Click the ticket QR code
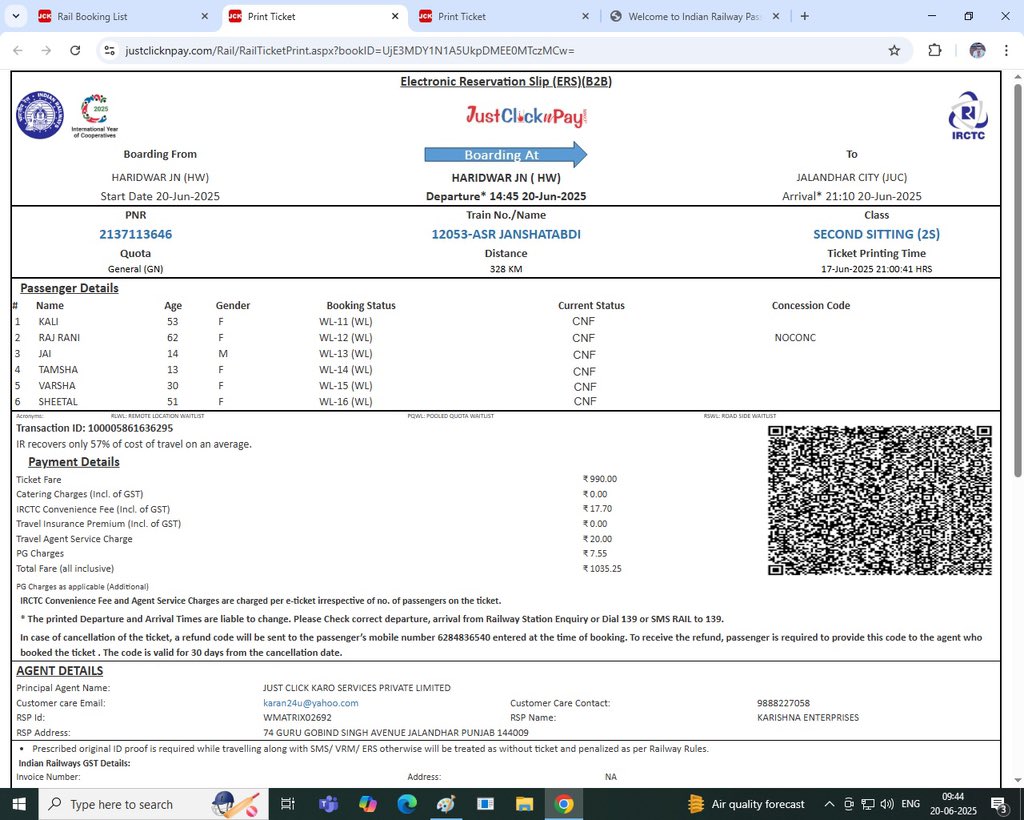The image size is (1024, 820). click(880, 500)
